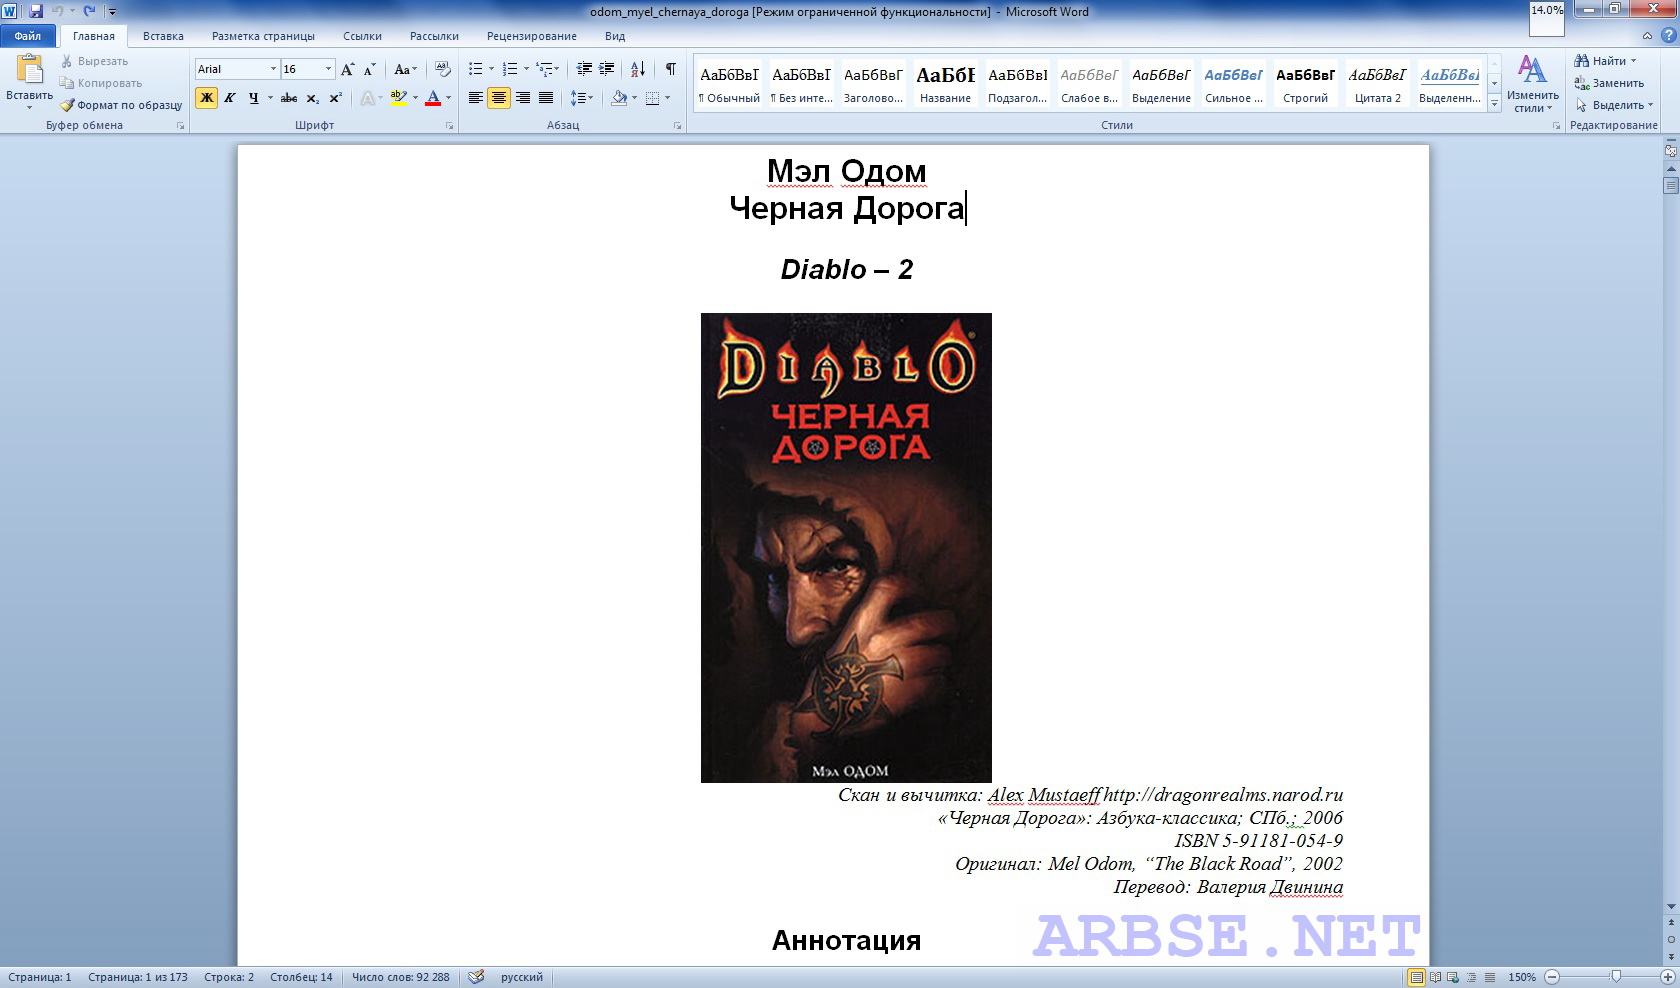Open font size 16 dropdown

tap(328, 69)
